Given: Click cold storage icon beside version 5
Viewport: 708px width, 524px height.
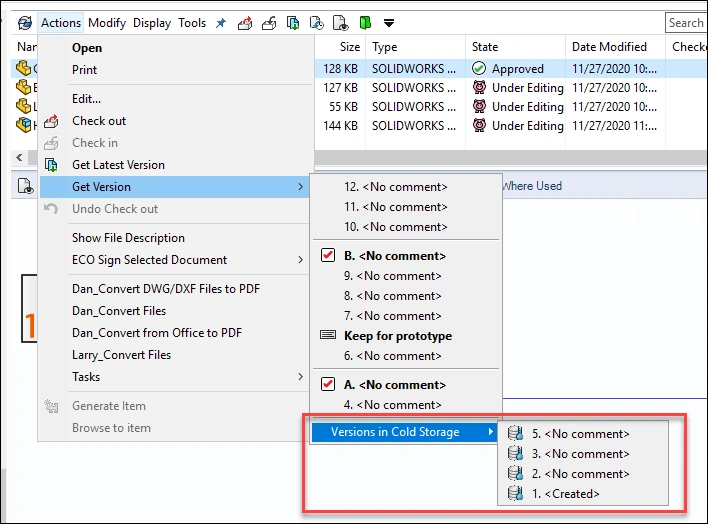Looking at the screenshot, I should point(515,434).
